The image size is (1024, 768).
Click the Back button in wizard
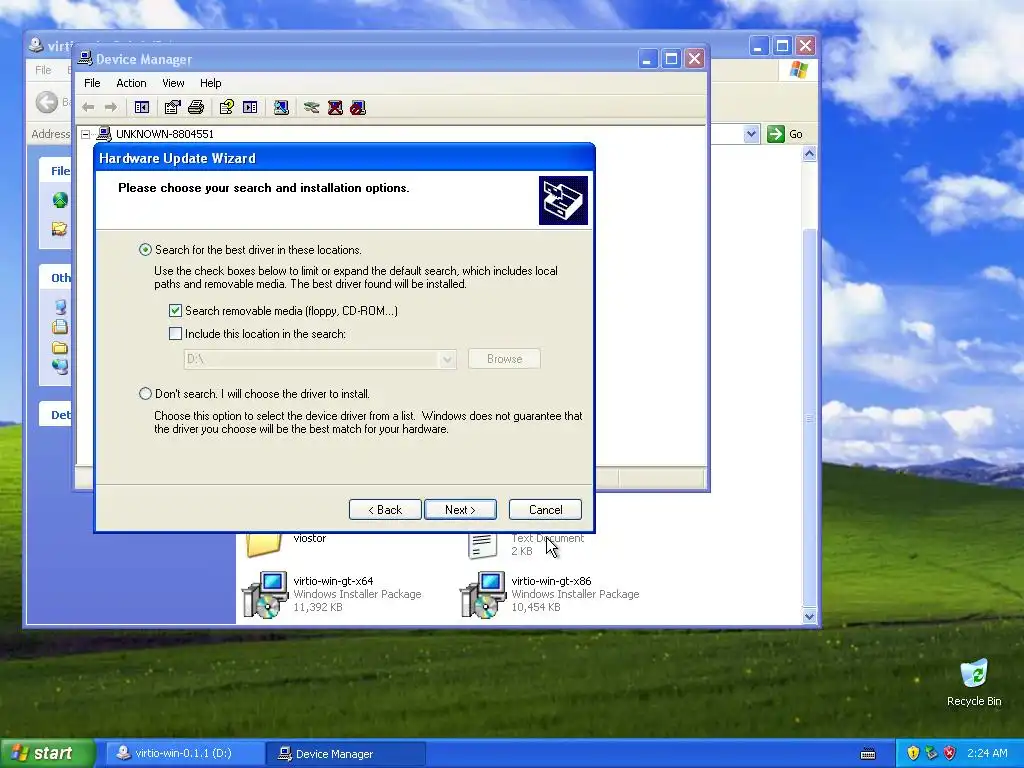pos(385,509)
